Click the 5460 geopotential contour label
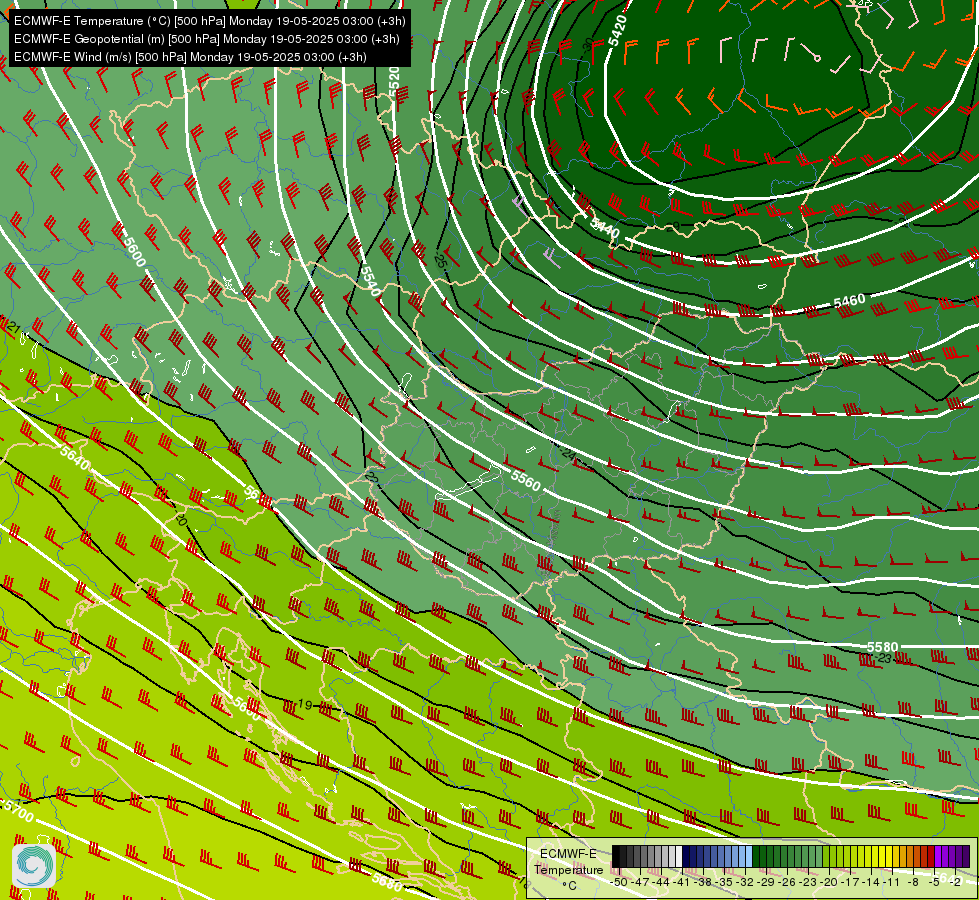Viewport: 979px width, 900px height. 850,302
